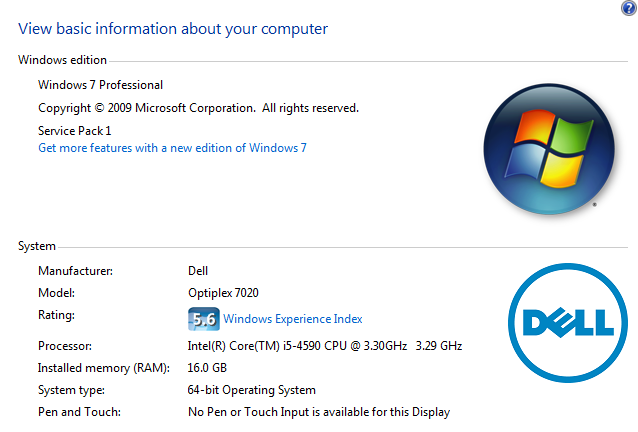Screen dimensions: 638x432
Task: Click the Microsoft Corporation copyright line
Action: 198,108
